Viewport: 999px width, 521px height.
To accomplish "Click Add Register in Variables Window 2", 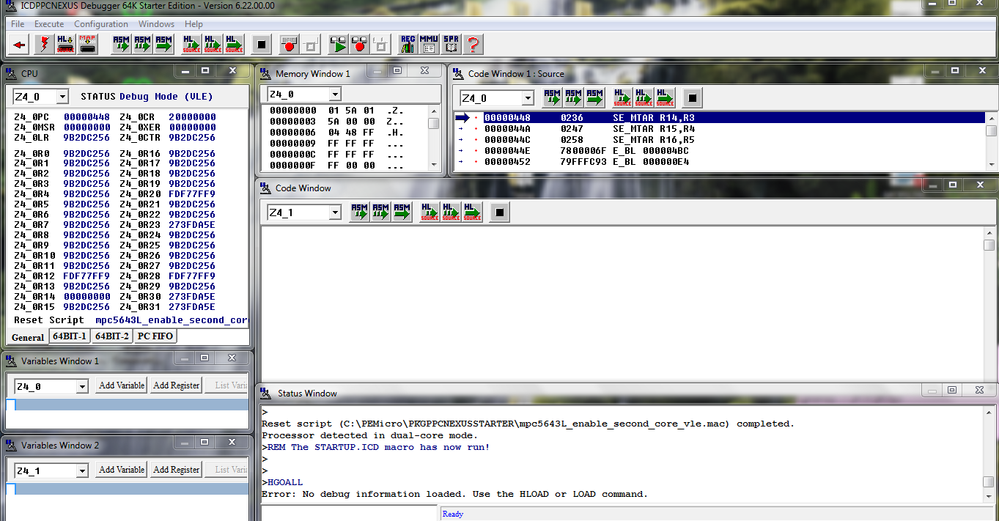I will click(x=176, y=469).
